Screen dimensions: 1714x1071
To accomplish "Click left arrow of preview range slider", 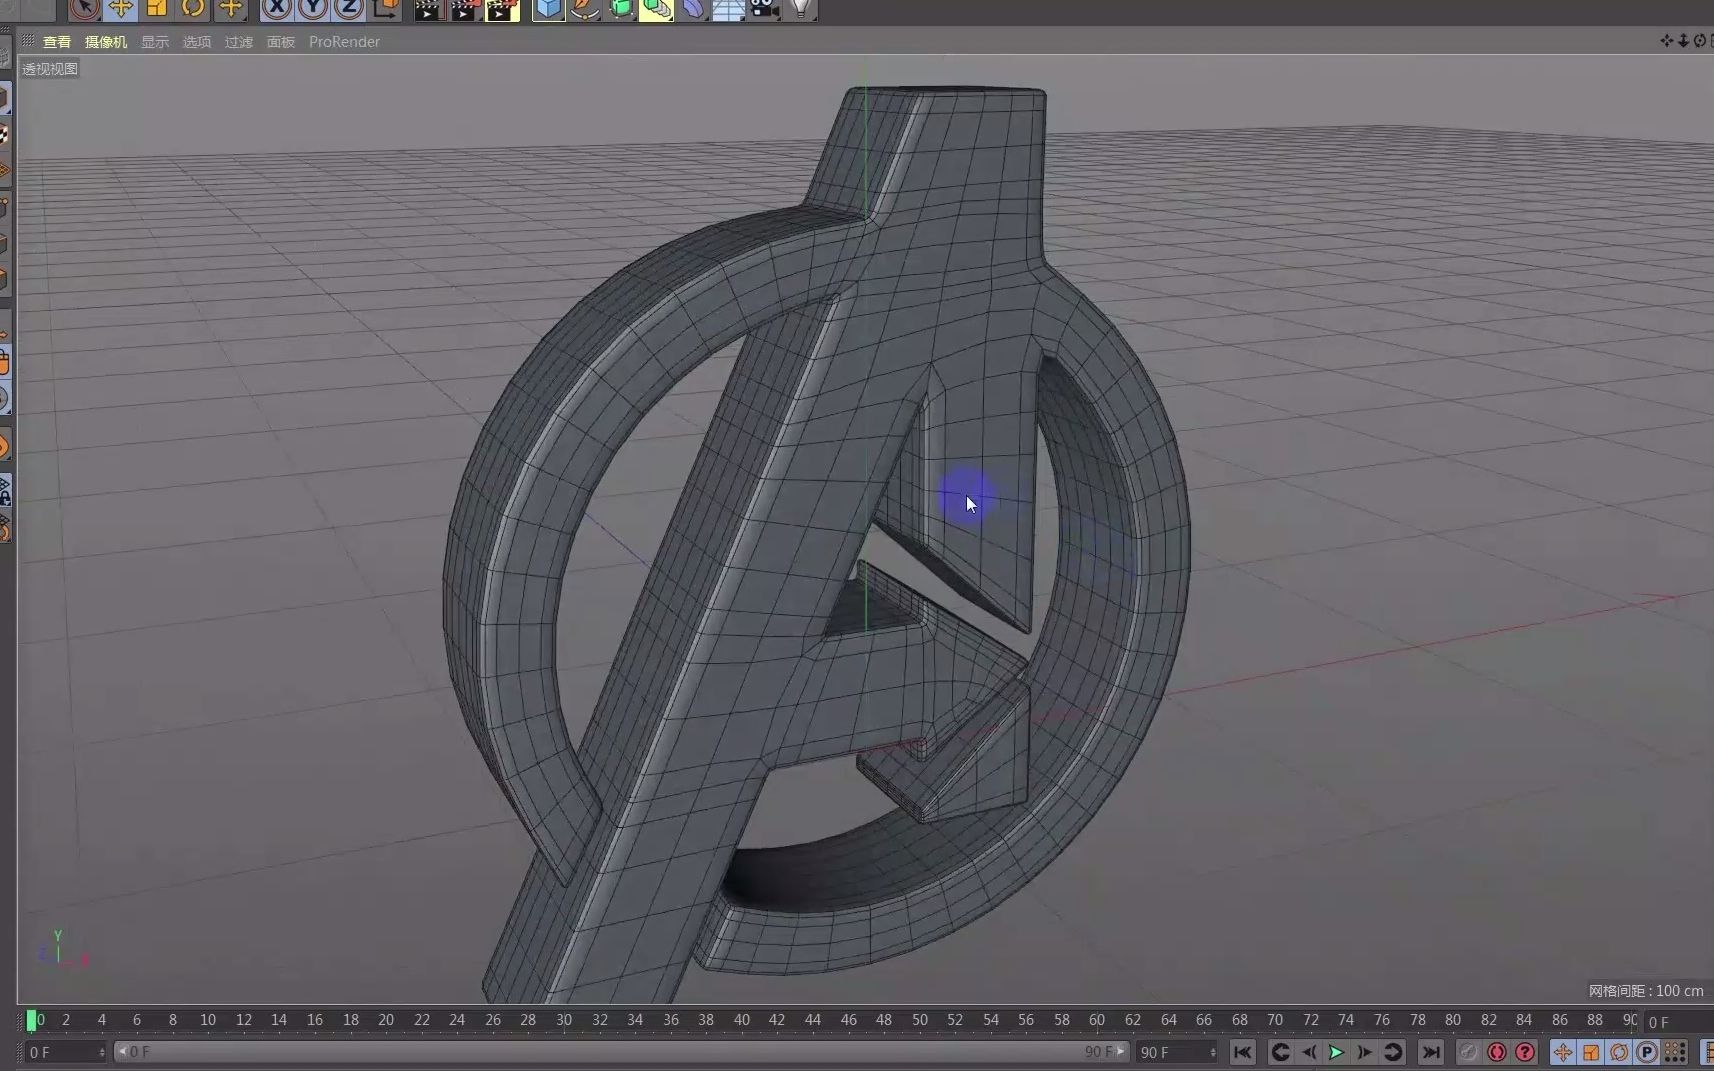I will click(x=123, y=1052).
